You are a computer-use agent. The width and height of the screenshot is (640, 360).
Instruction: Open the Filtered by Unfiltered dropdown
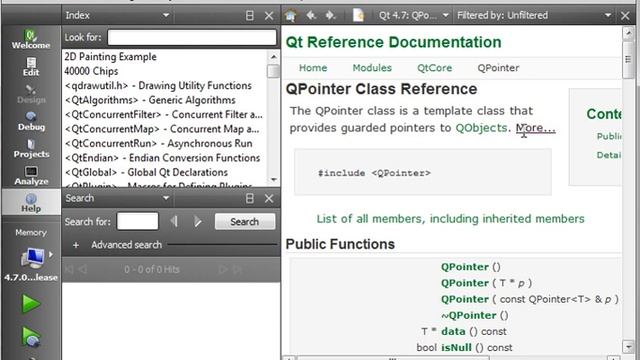point(534,16)
